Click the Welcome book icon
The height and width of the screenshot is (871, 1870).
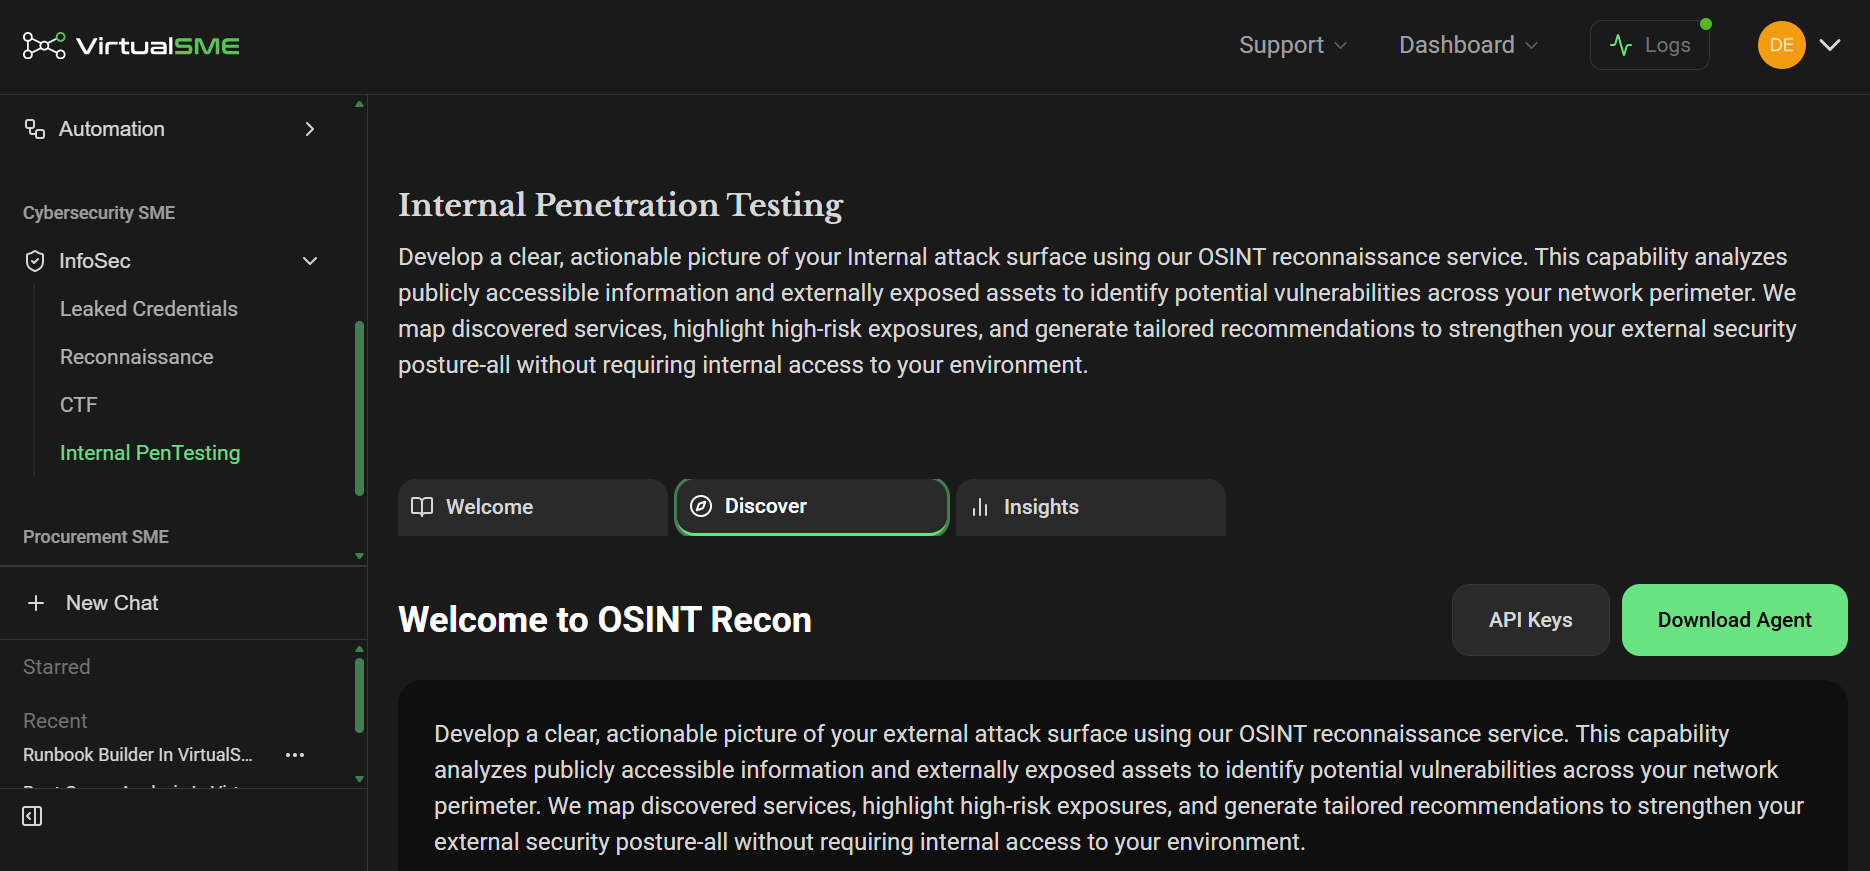point(422,507)
